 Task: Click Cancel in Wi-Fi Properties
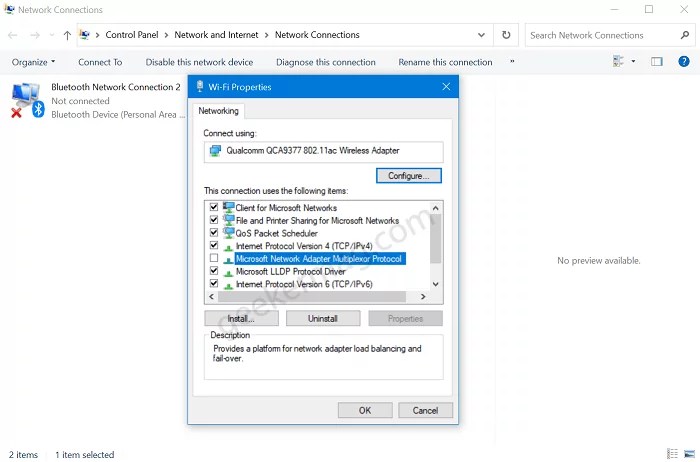425,410
